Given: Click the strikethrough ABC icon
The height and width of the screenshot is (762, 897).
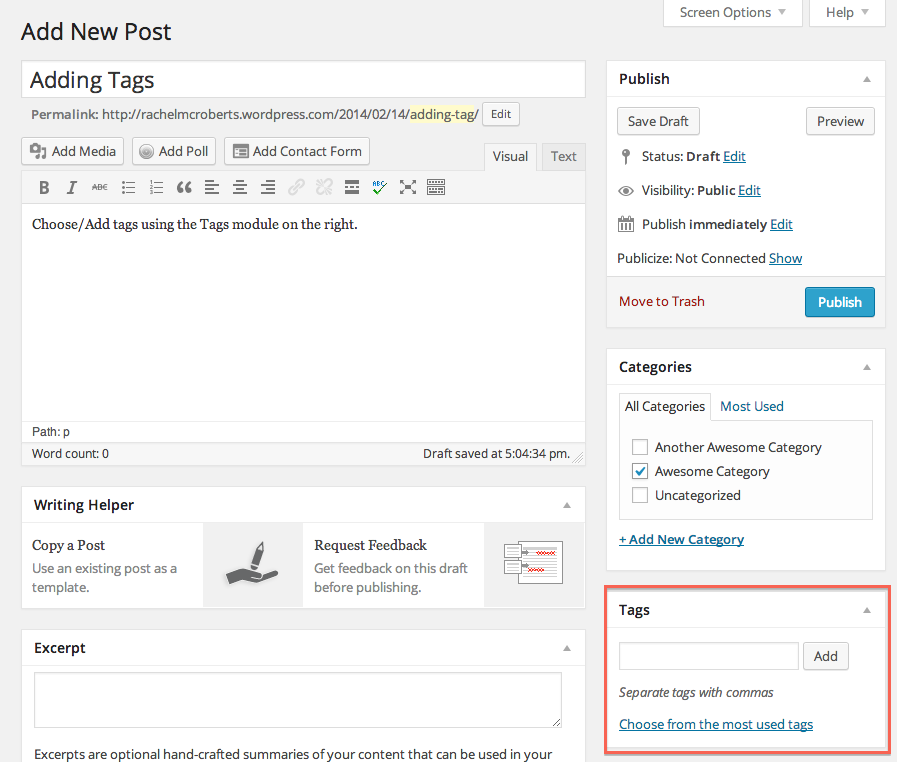Looking at the screenshot, I should pos(100,187).
